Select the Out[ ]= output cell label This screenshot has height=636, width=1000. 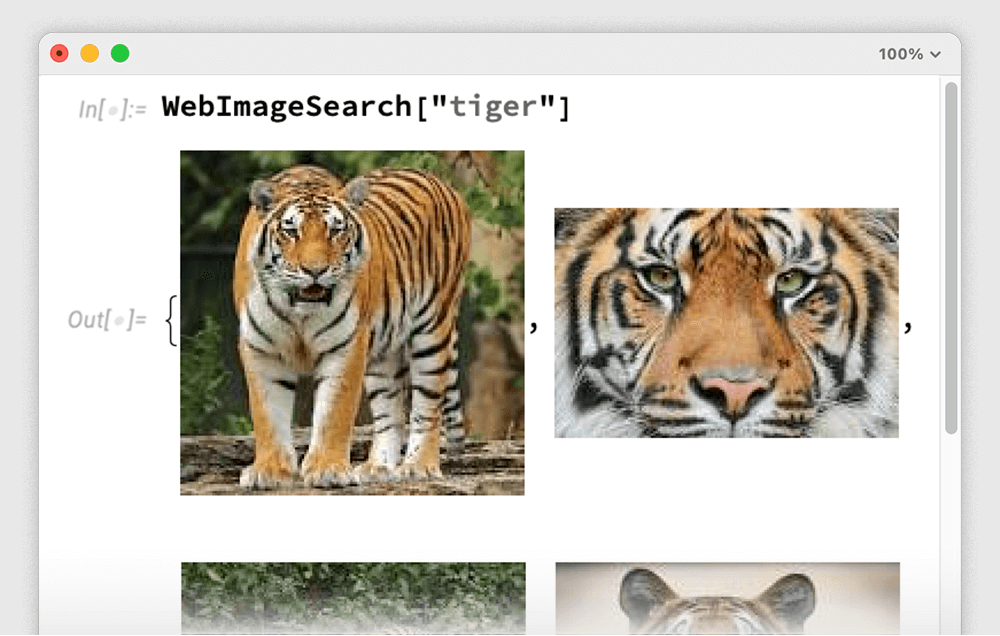tap(106, 320)
